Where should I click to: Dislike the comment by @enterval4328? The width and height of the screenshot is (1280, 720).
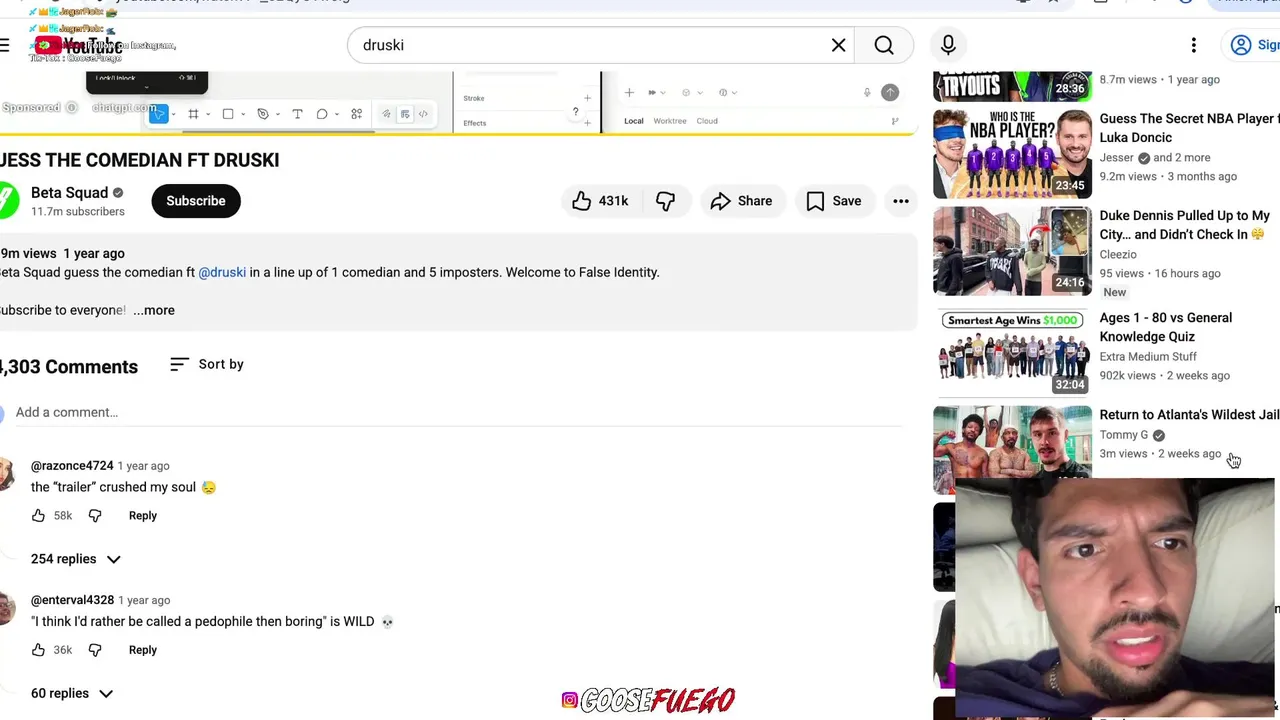tap(95, 650)
